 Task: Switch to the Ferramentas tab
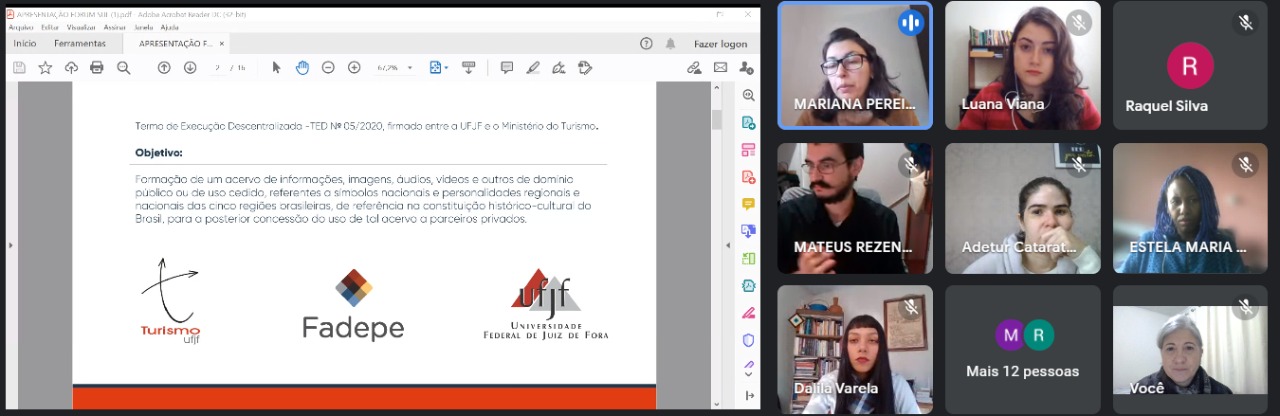80,44
